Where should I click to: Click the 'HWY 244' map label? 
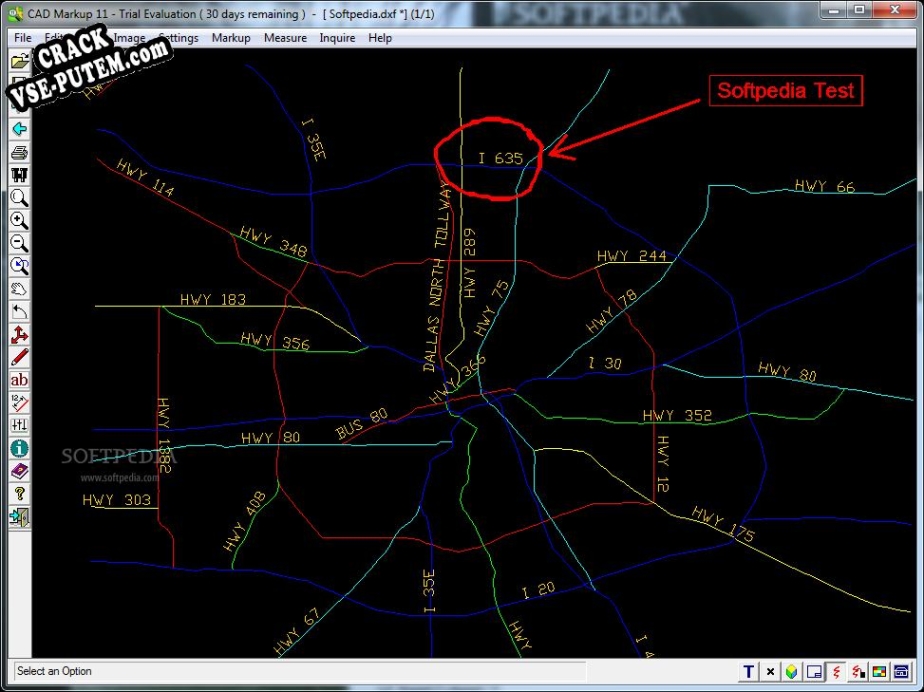click(x=631, y=256)
